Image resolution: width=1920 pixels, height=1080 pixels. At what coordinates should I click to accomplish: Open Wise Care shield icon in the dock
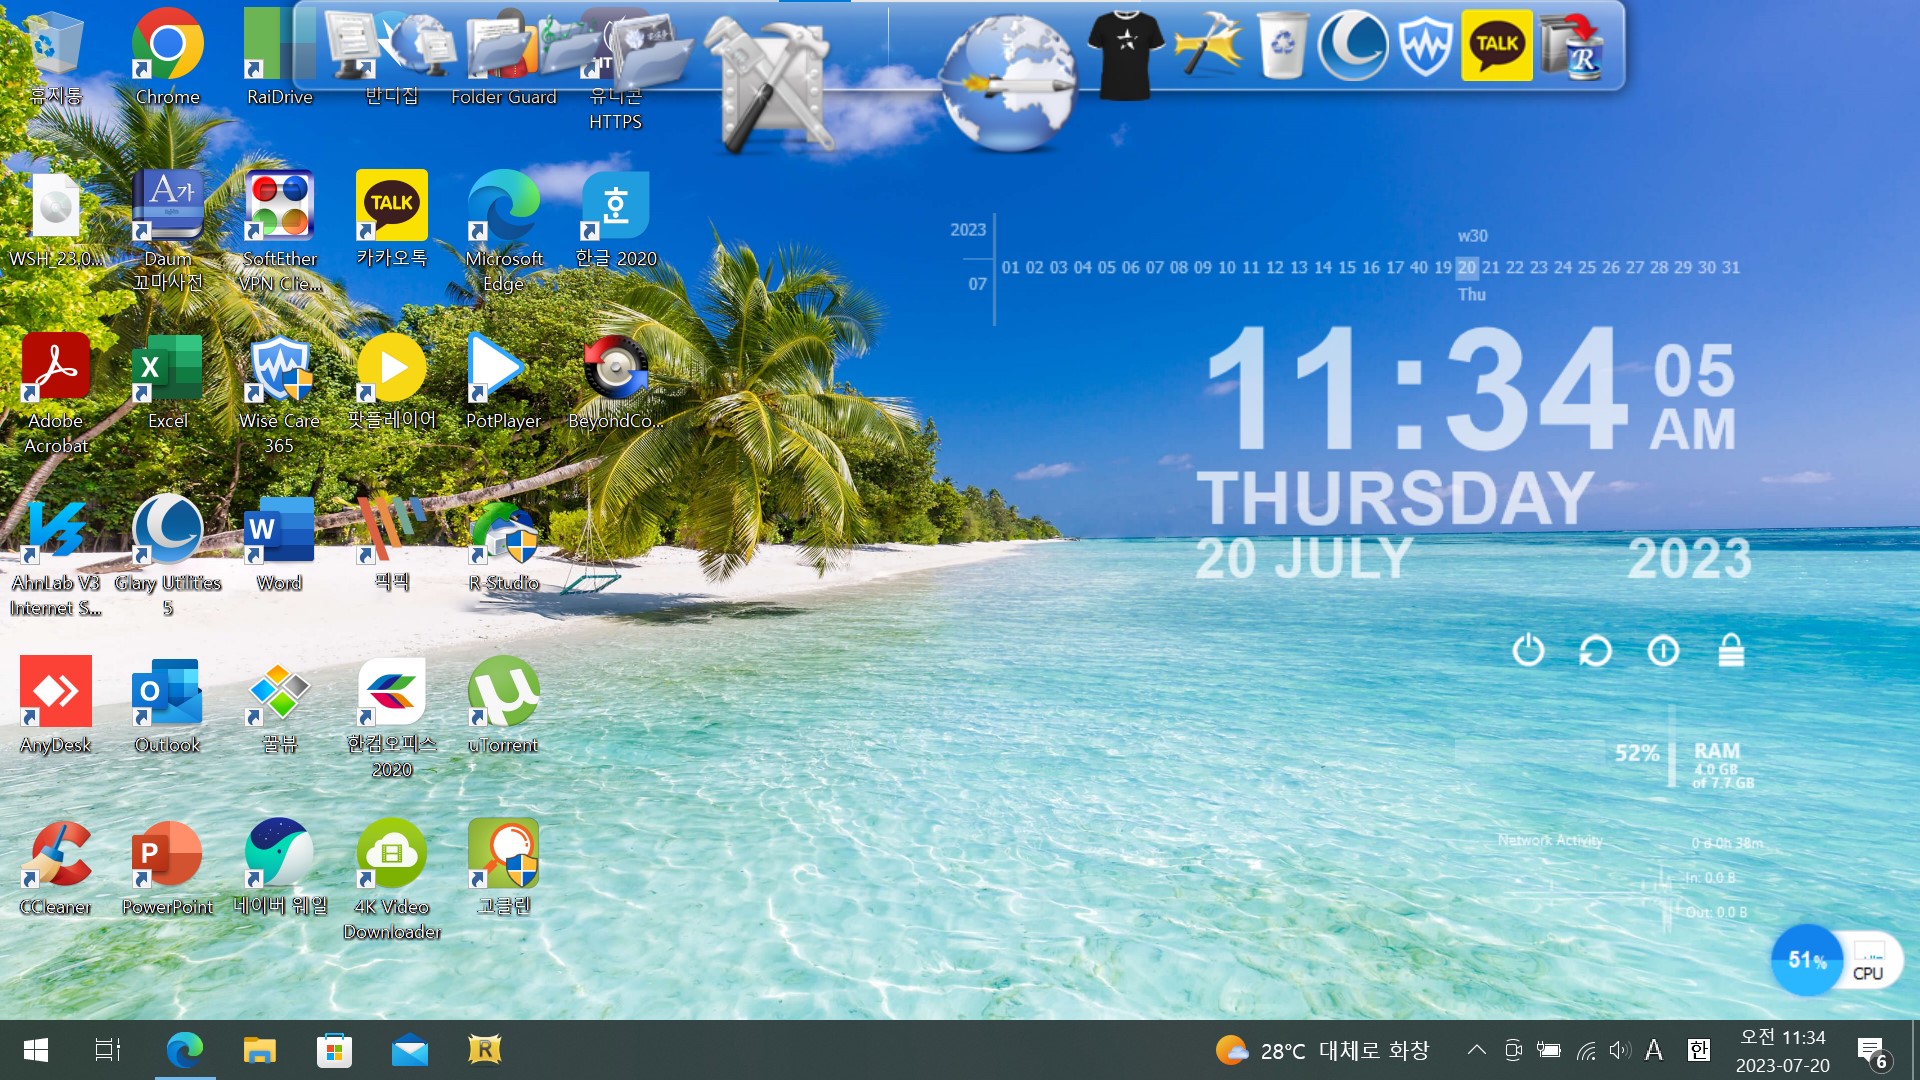pyautogui.click(x=1425, y=45)
